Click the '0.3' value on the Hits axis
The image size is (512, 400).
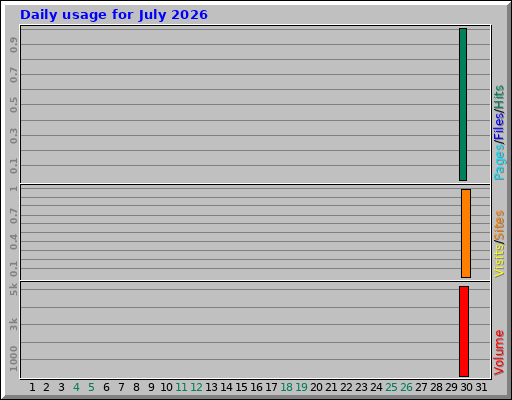click(x=13, y=136)
